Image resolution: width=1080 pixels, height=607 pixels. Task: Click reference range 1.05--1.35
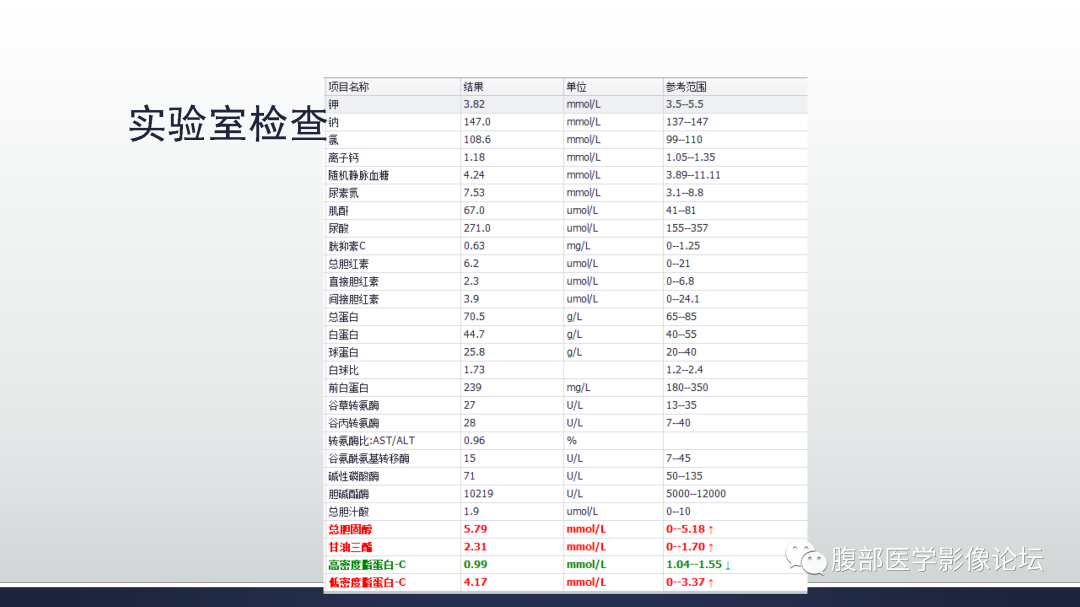click(690, 158)
